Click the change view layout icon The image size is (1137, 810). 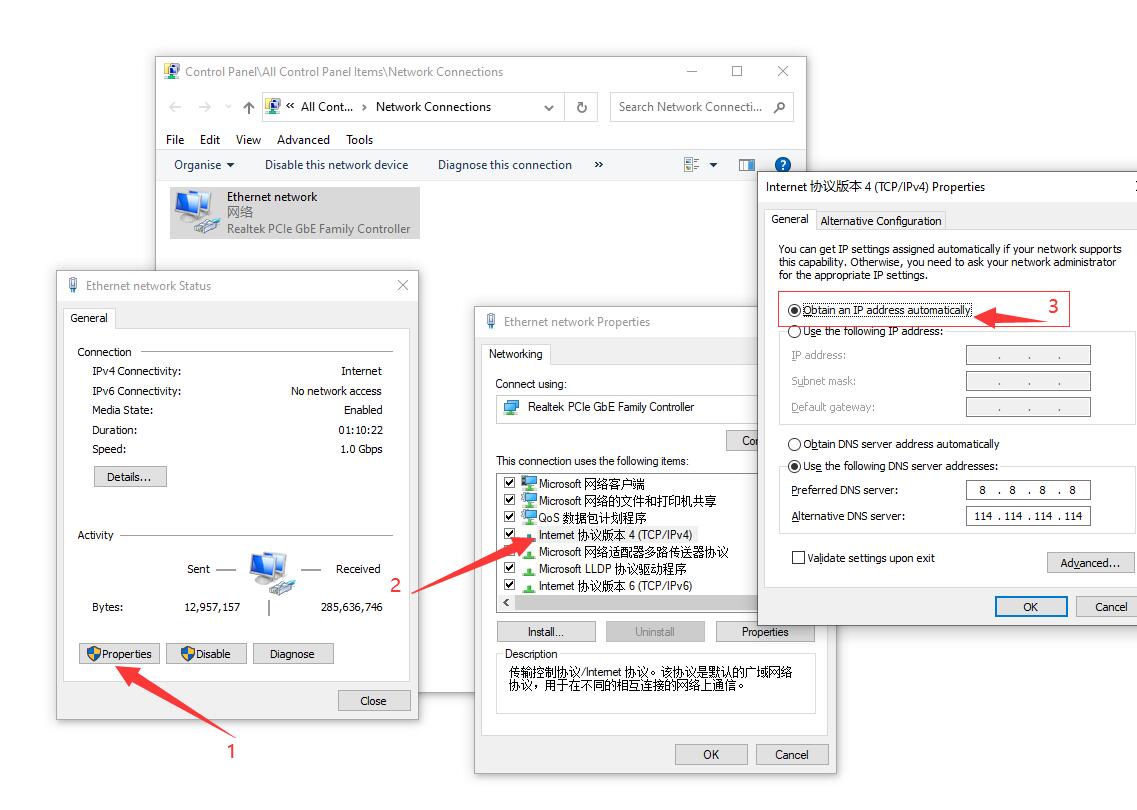(x=692, y=165)
